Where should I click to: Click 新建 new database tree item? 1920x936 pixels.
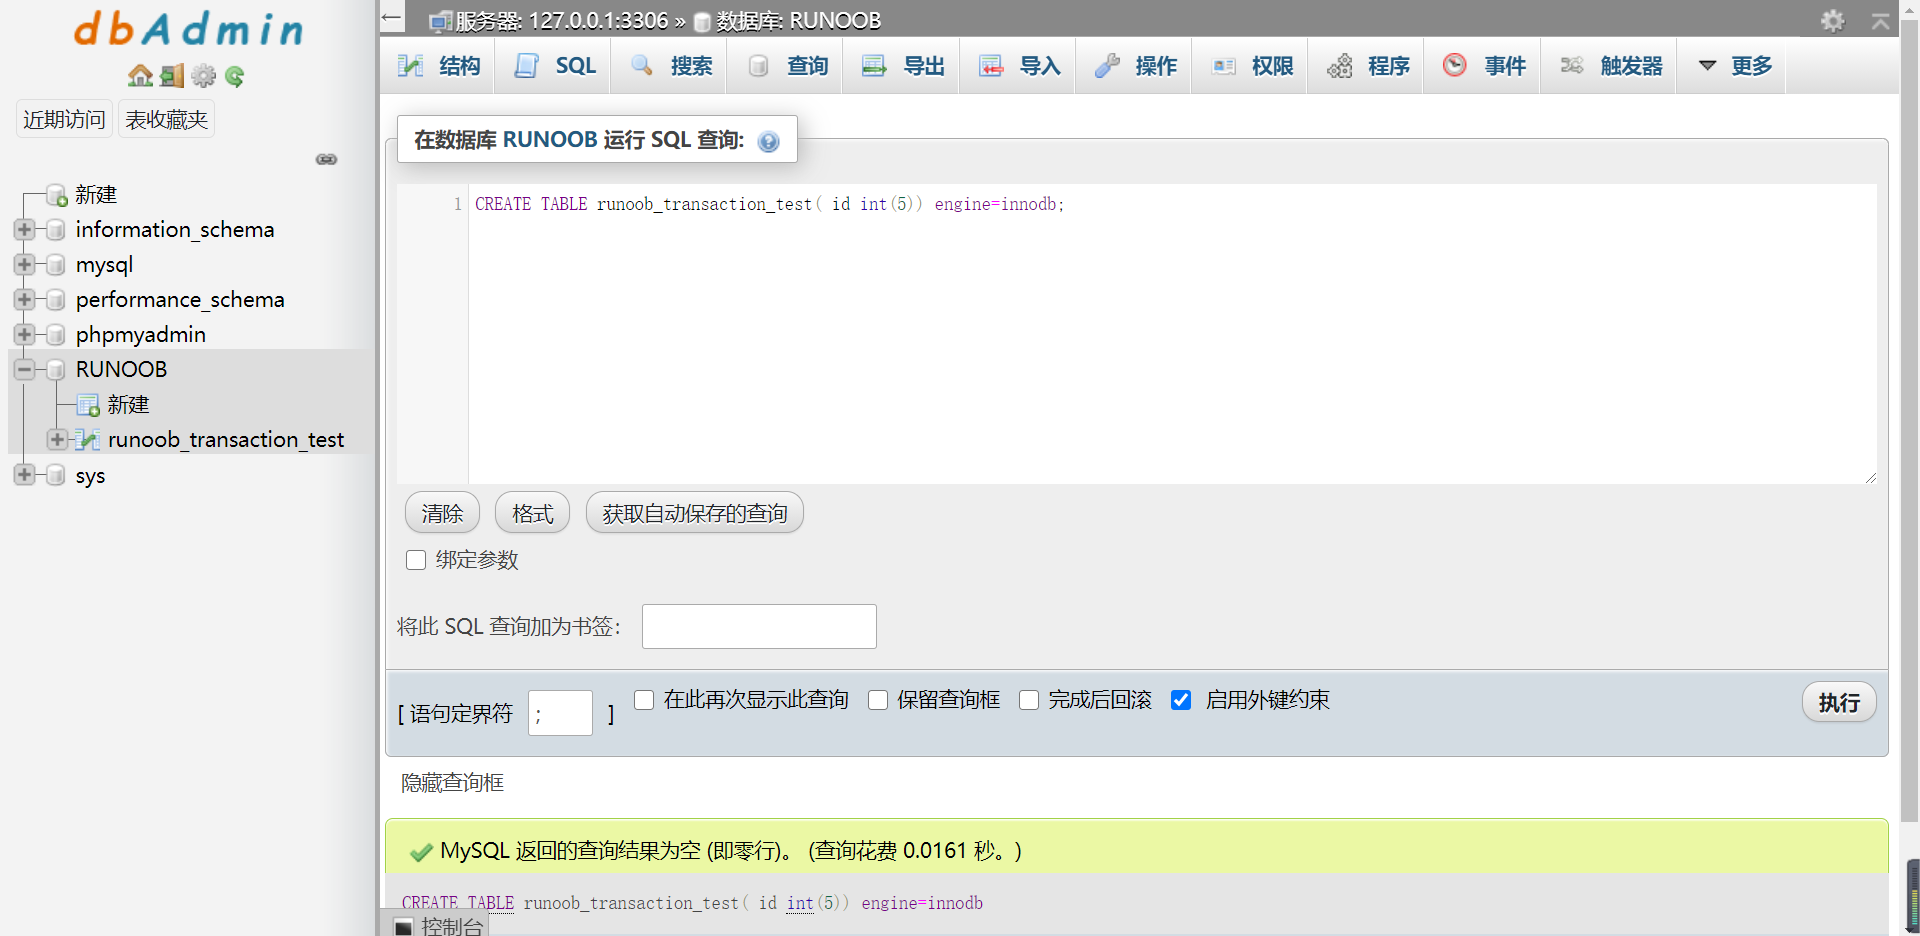(96, 194)
